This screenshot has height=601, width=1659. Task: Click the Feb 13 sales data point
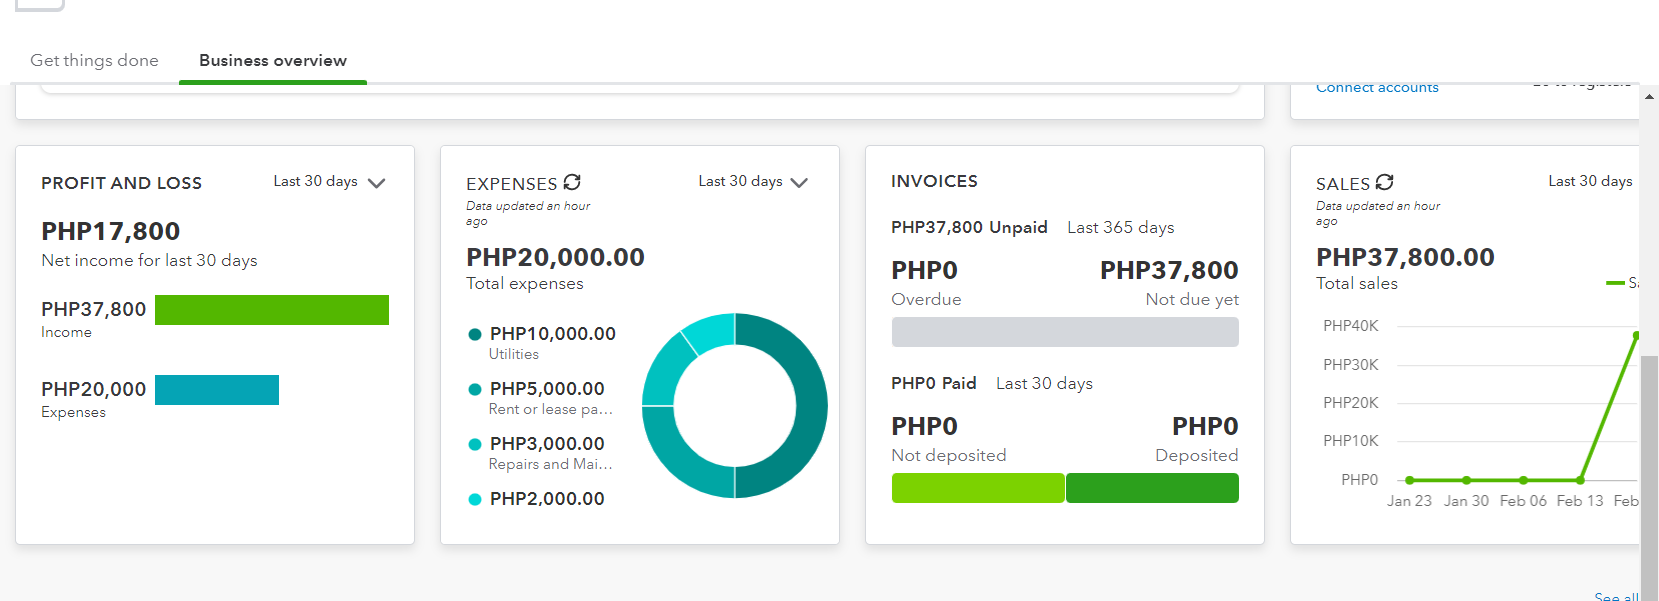click(x=1580, y=480)
